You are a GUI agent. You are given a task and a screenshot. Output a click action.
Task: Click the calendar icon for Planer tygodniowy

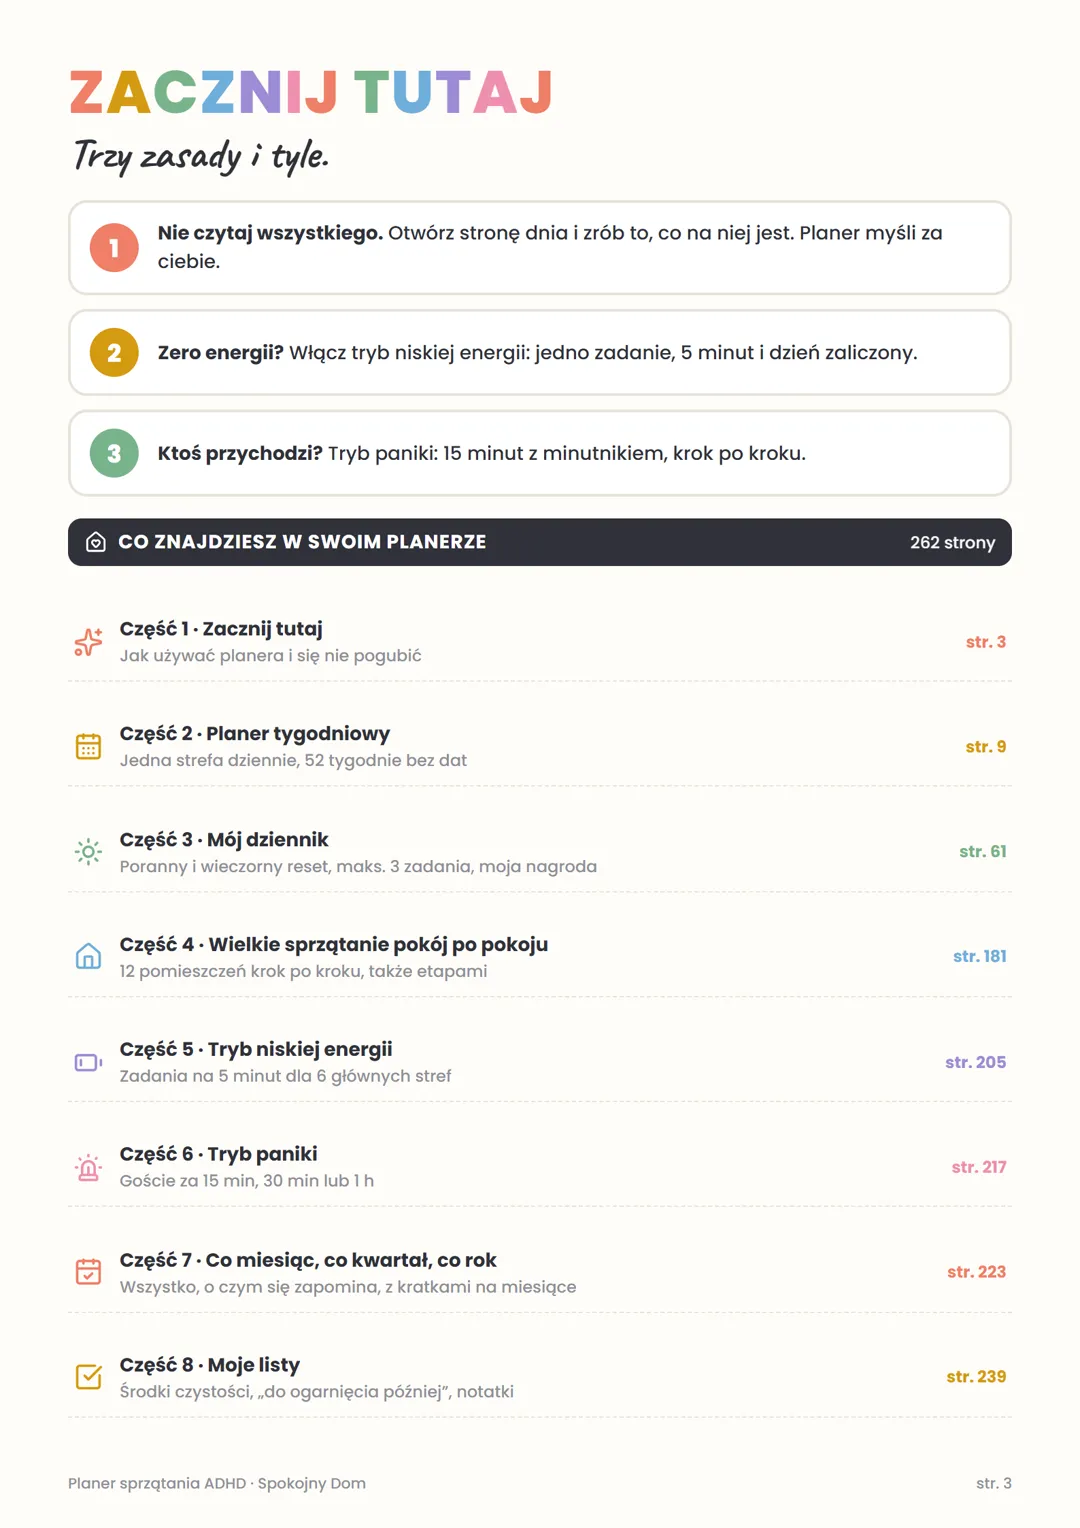coord(88,747)
